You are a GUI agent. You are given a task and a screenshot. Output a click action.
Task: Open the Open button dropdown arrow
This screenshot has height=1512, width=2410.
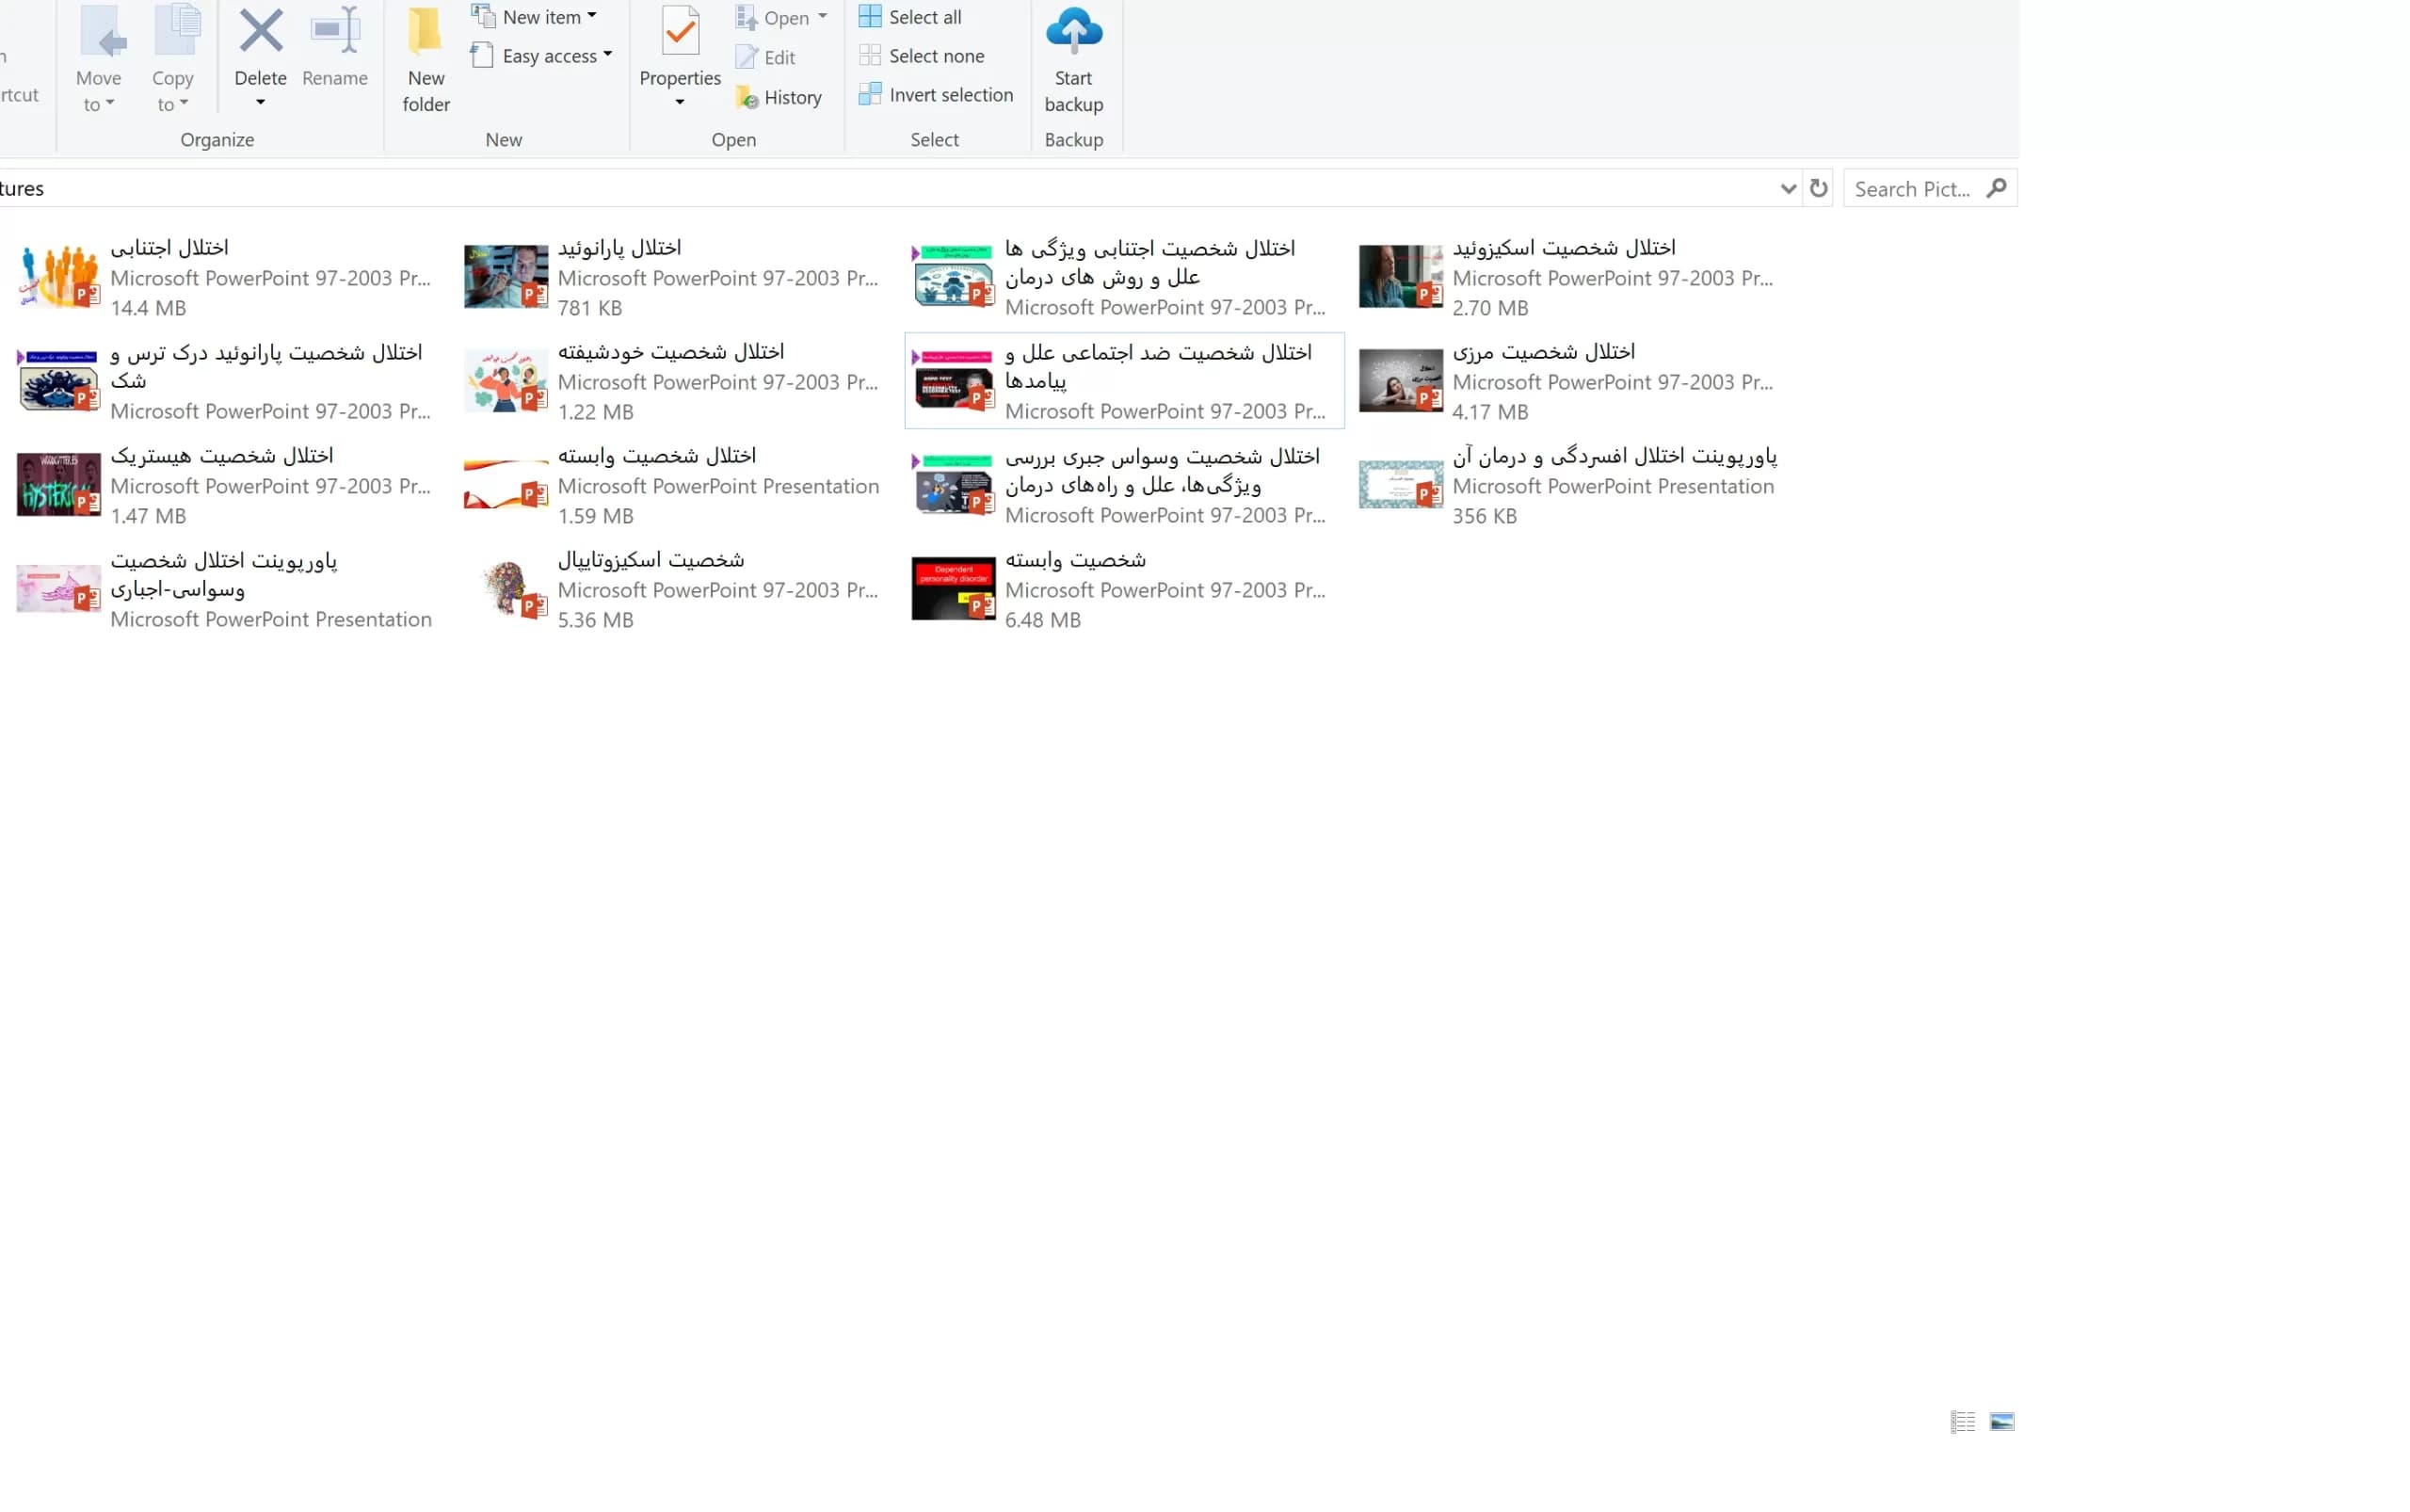[822, 17]
